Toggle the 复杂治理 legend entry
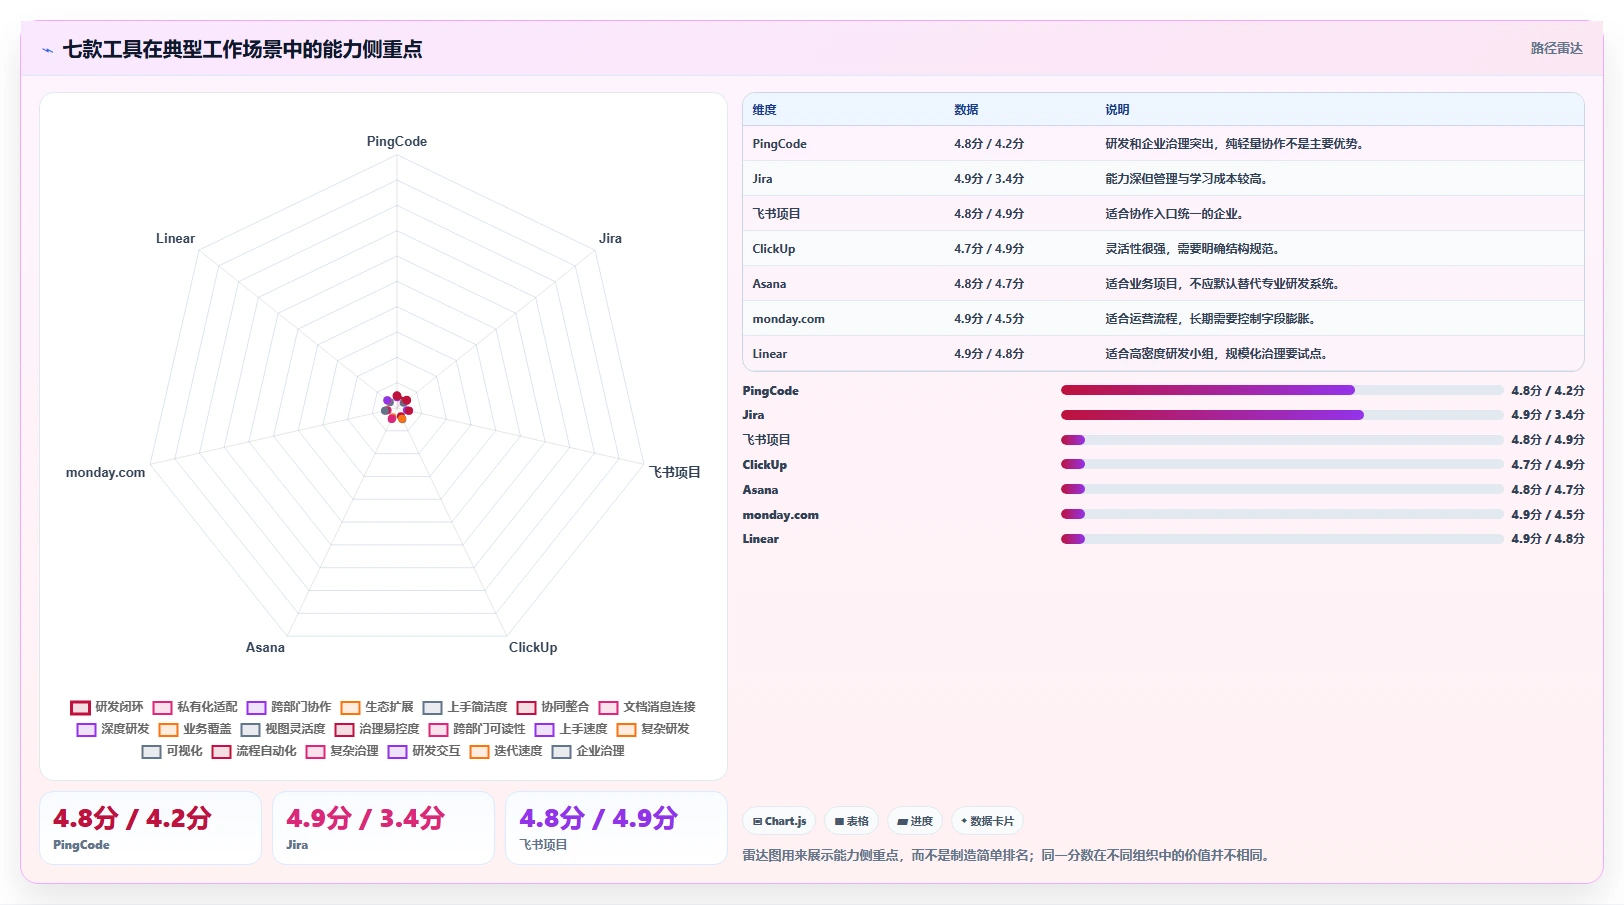 (x=342, y=751)
